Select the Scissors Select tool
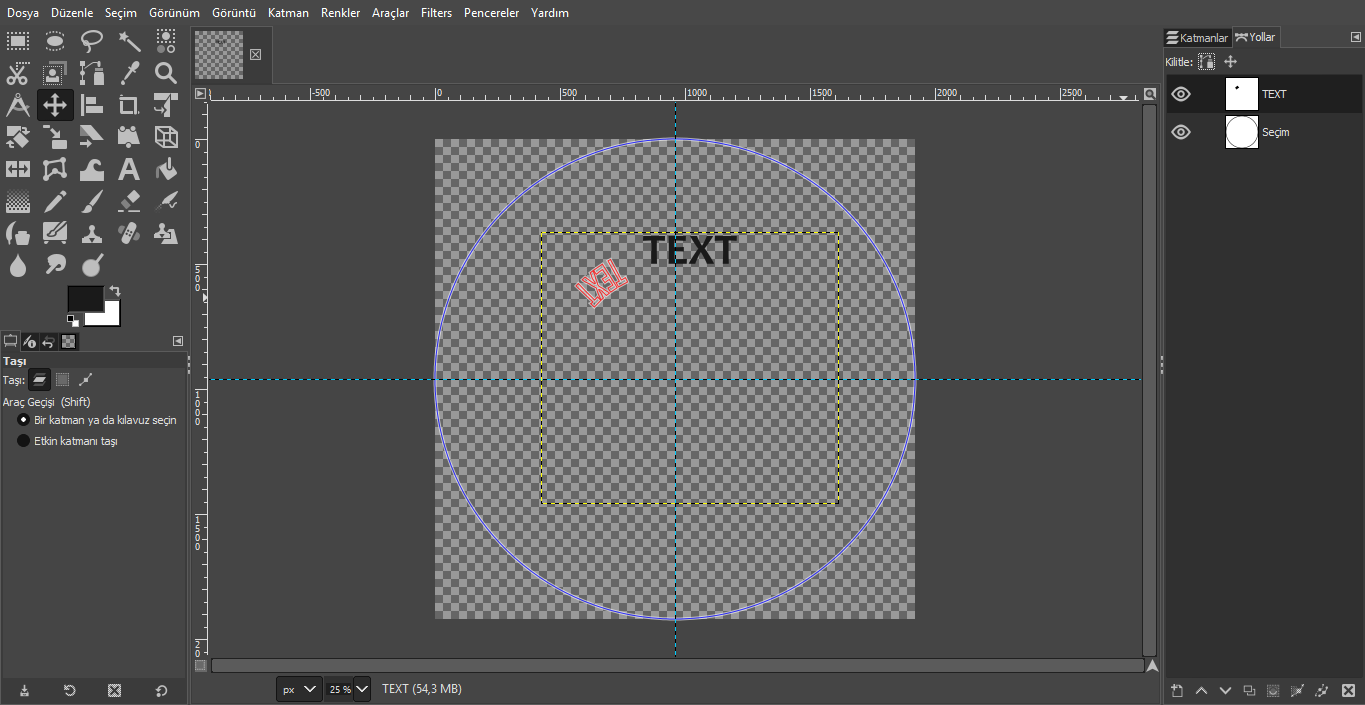 click(18, 73)
